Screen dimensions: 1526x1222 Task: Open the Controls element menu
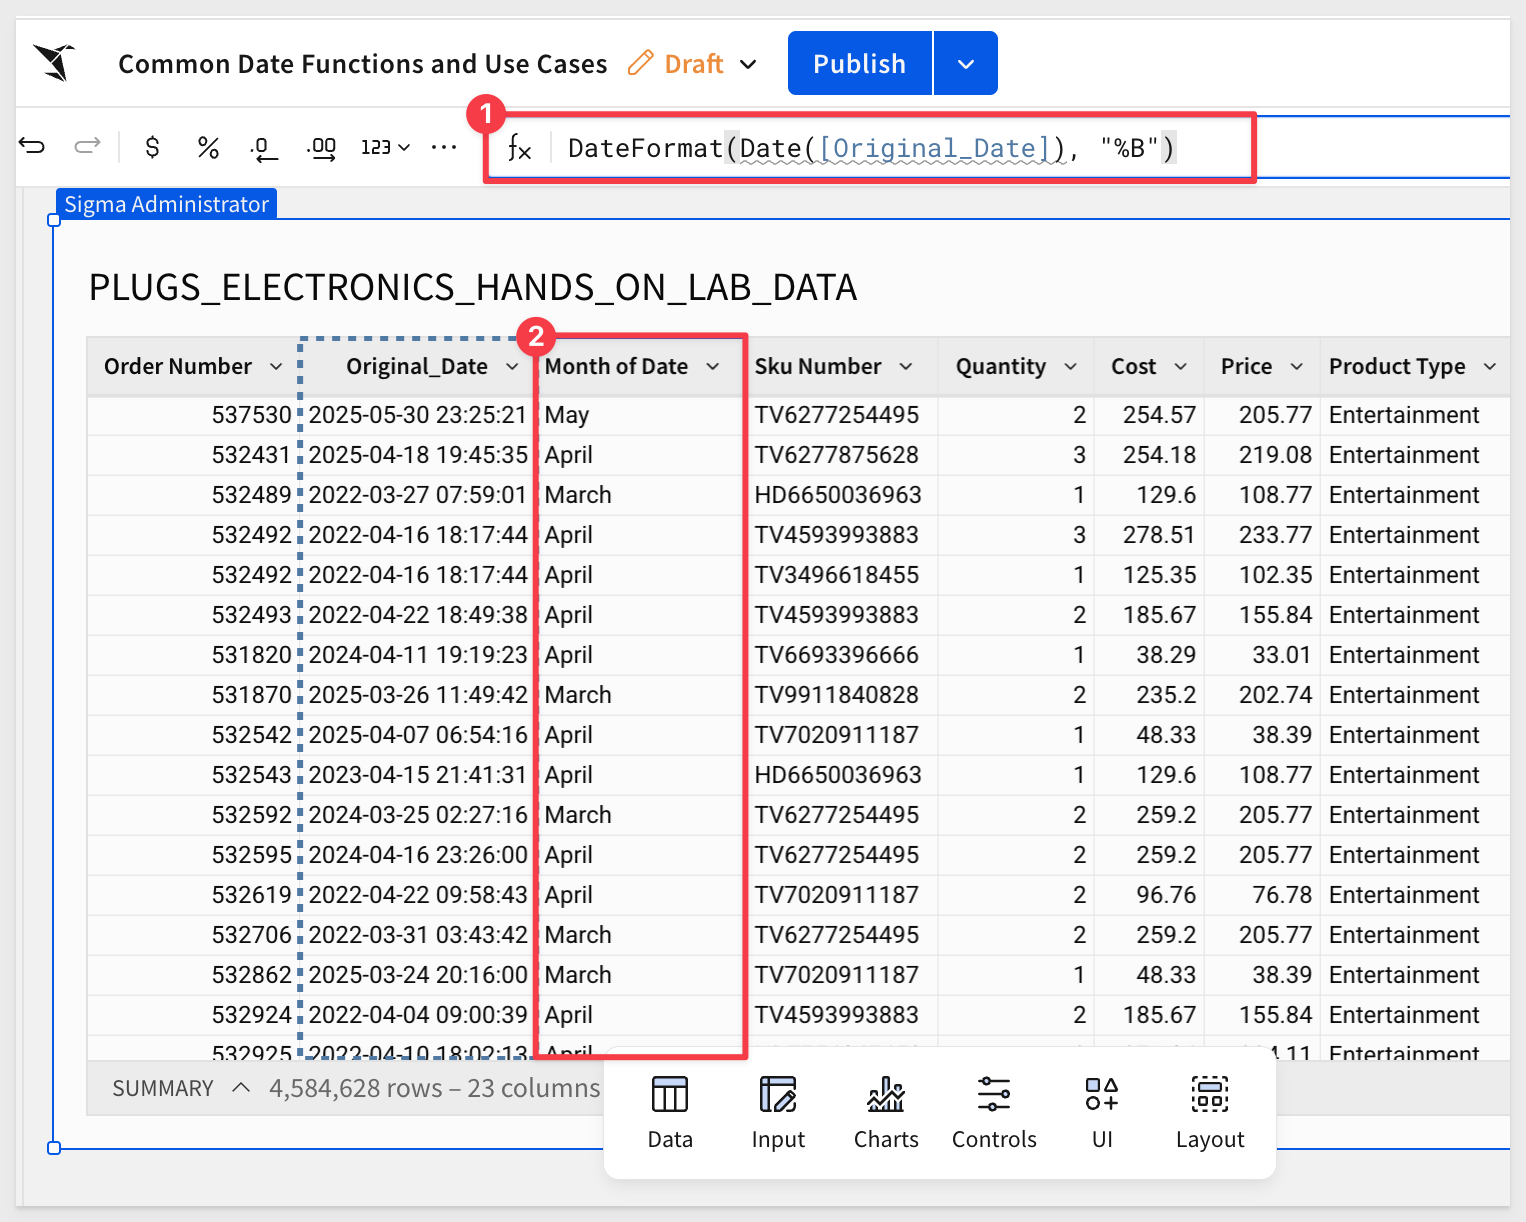point(994,1113)
